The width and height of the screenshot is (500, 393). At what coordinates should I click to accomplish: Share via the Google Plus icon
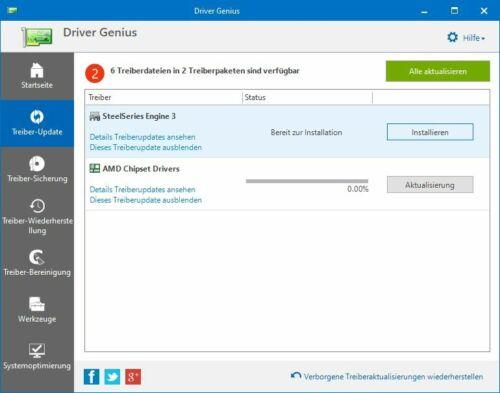click(x=133, y=377)
